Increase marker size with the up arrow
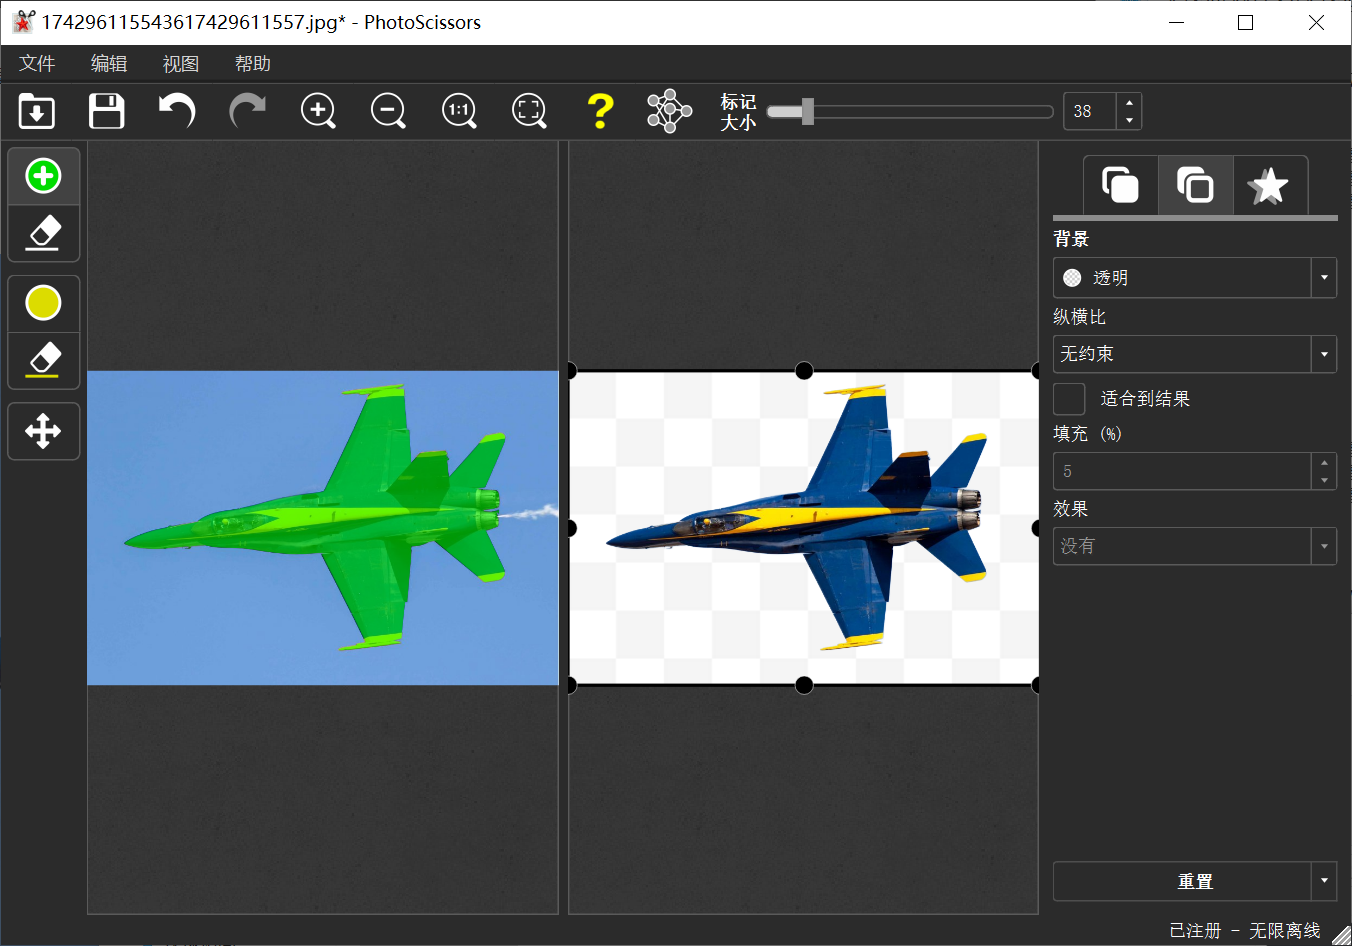1352x946 pixels. [1129, 102]
